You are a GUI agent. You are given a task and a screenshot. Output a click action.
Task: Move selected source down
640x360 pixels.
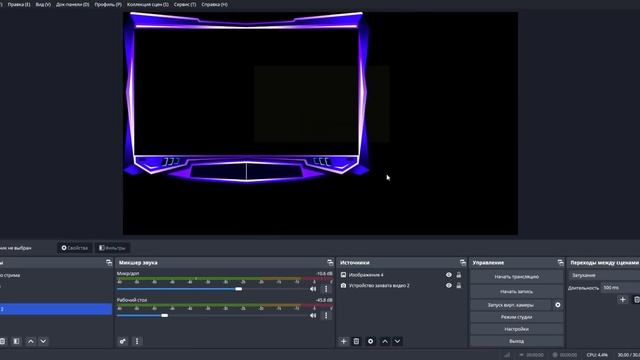point(398,341)
